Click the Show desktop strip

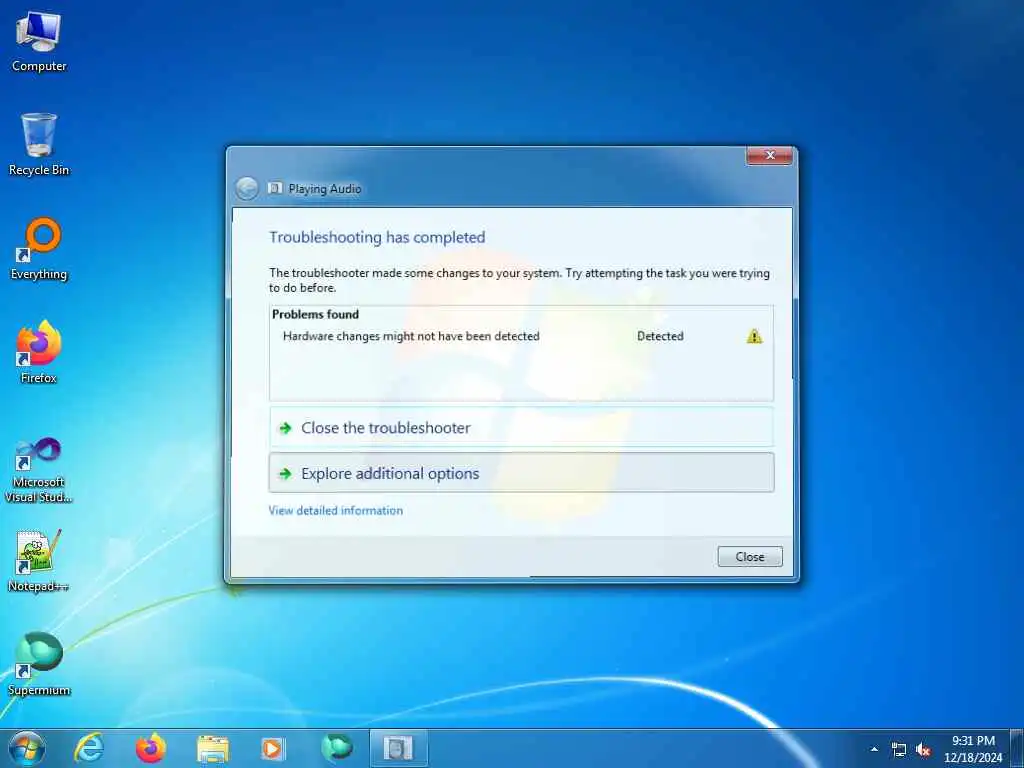point(1017,748)
